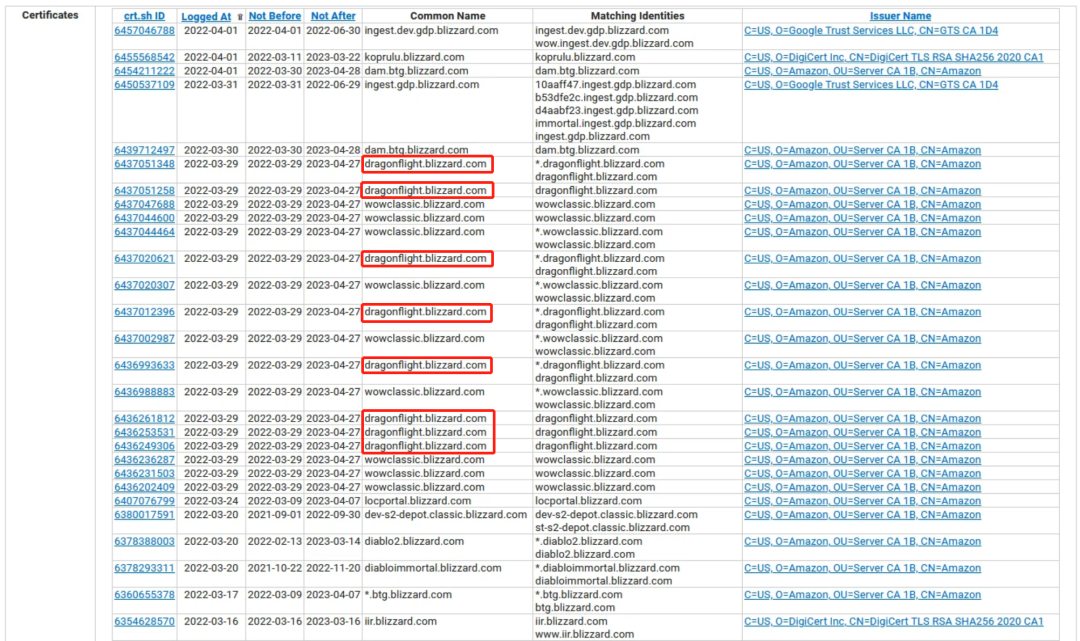Screen dimensions: 1080x641
Task: Select the *.diabloimmortal.blizzard.com identity text
Action: [608, 568]
